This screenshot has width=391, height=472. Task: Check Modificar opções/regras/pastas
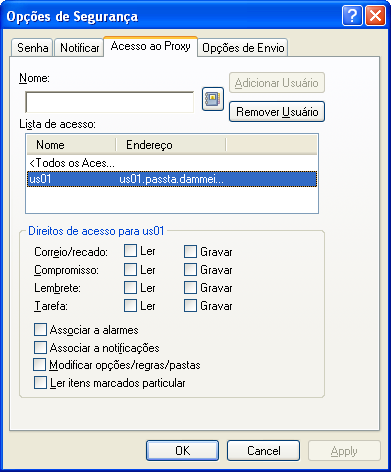click(39, 365)
